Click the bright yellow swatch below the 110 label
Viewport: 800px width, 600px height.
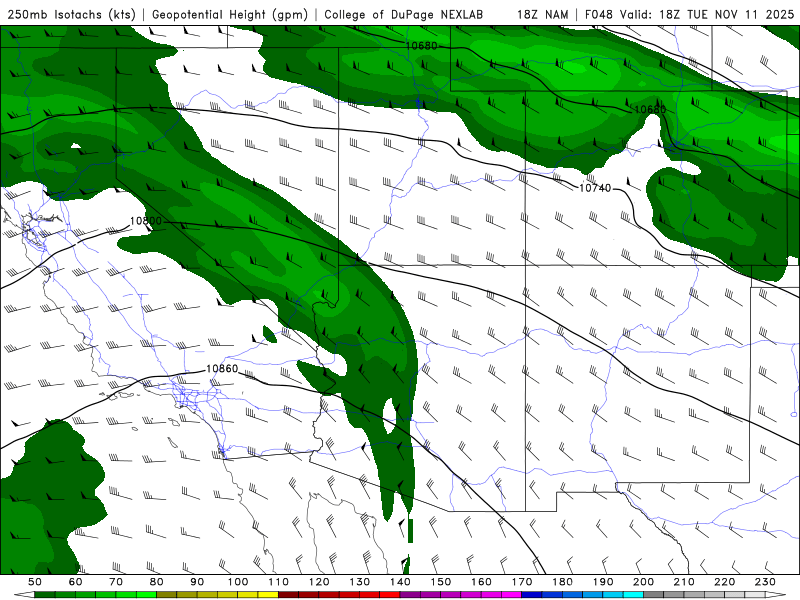(268, 595)
